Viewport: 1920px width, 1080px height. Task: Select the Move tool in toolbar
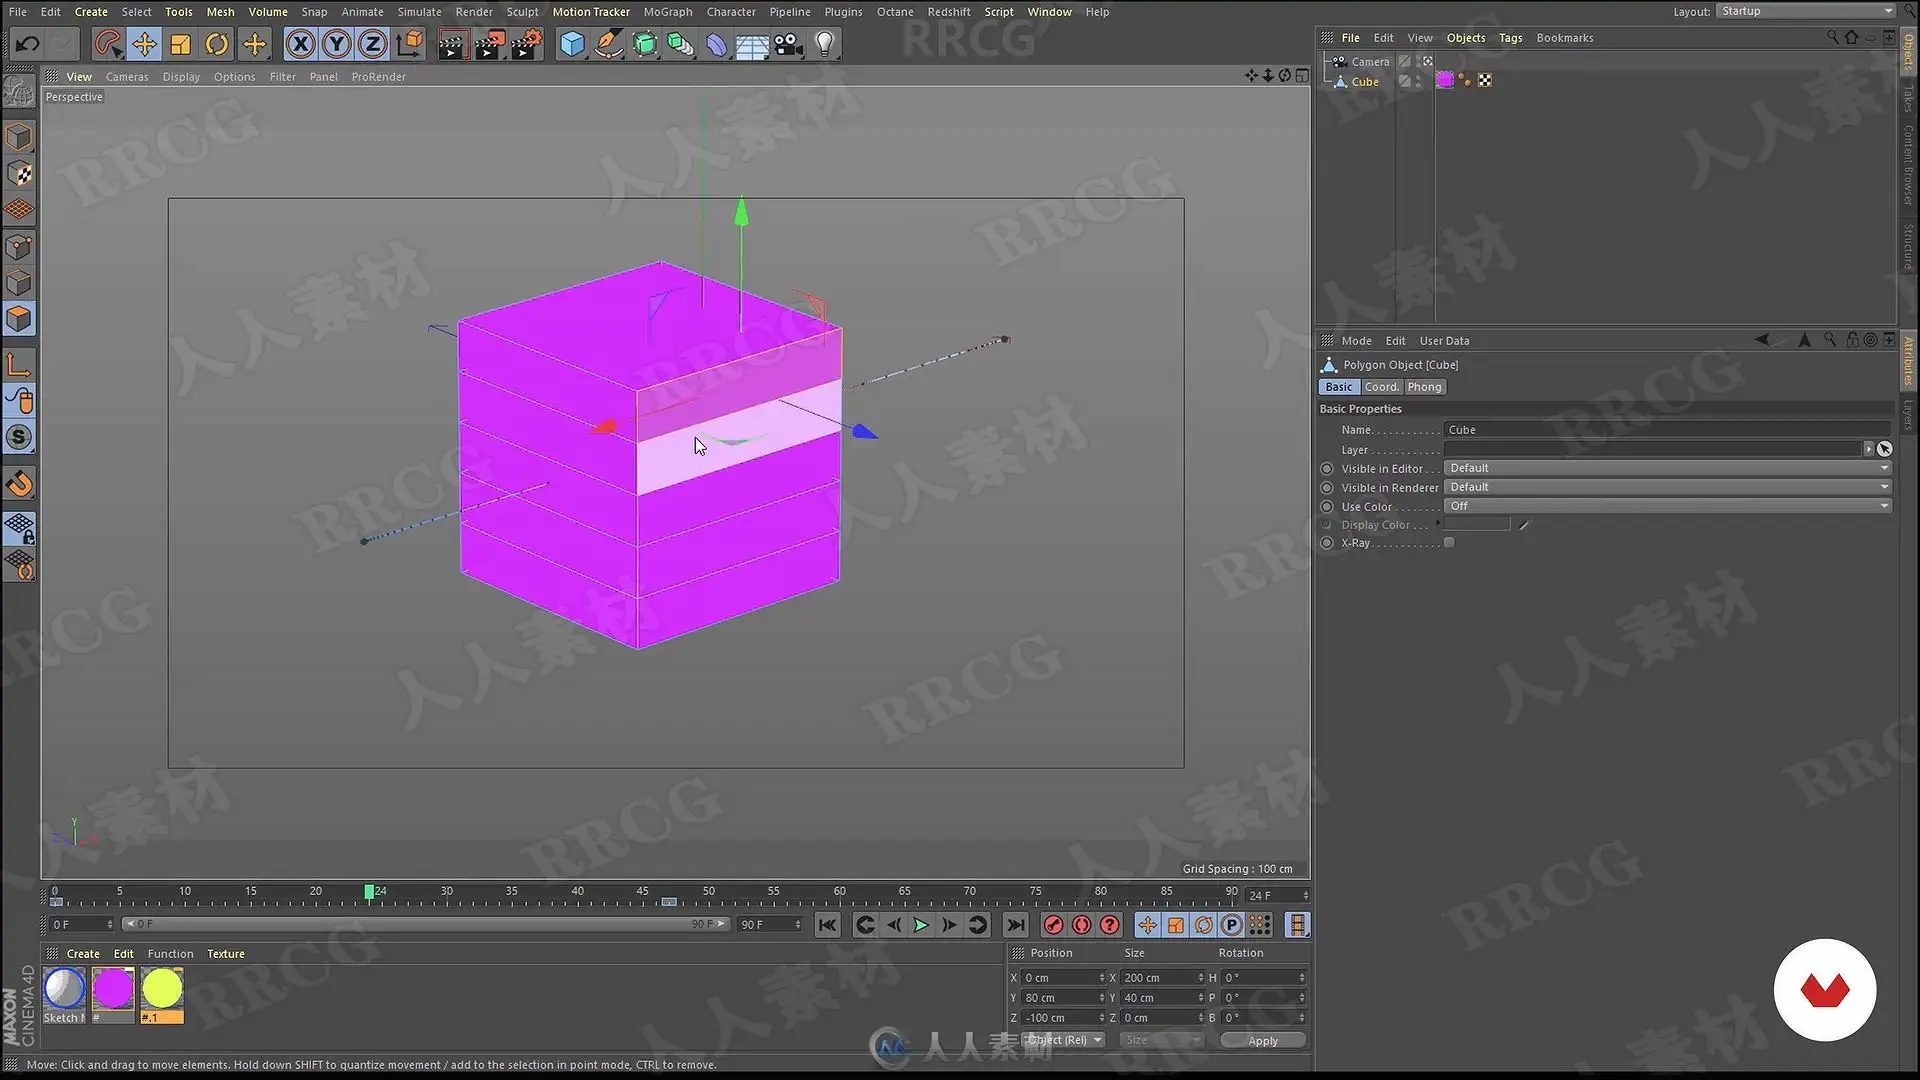[x=144, y=44]
